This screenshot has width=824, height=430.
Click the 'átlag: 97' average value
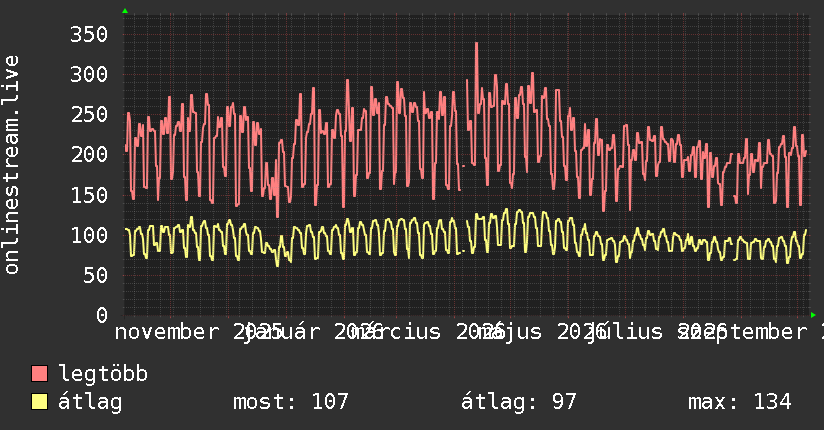point(519,402)
